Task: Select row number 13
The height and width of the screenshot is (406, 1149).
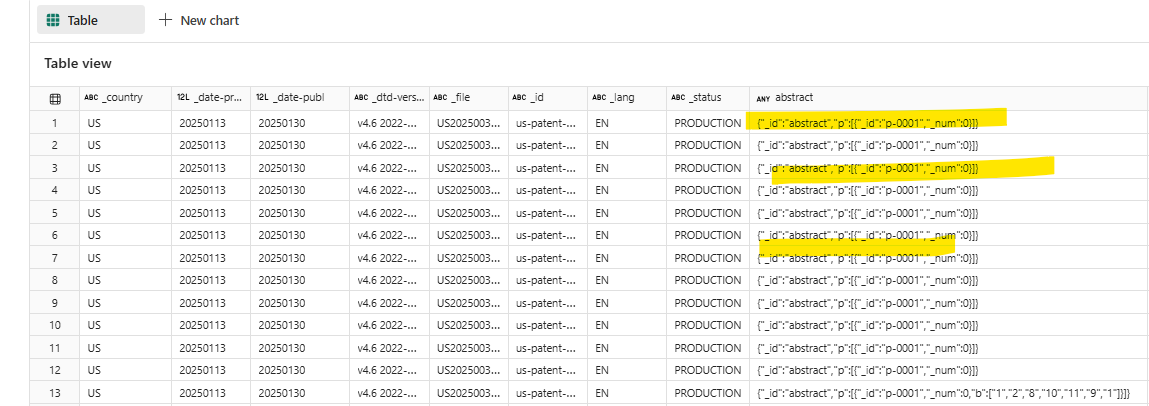Action: (x=54, y=394)
